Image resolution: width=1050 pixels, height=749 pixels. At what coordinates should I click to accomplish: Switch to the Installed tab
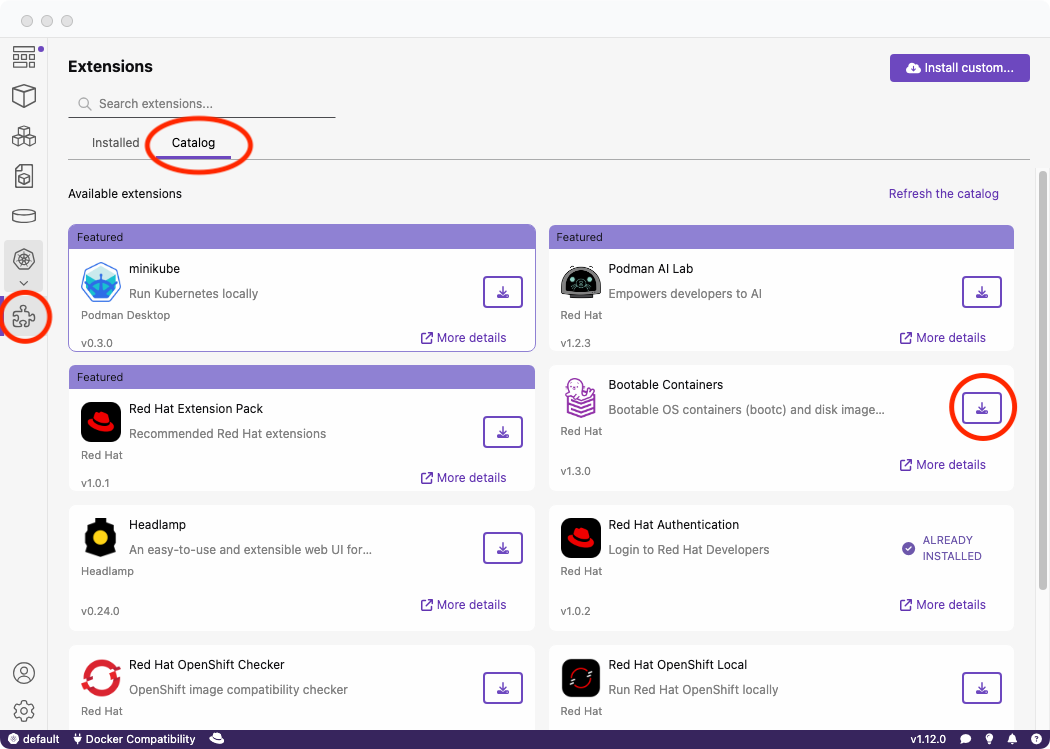(116, 143)
